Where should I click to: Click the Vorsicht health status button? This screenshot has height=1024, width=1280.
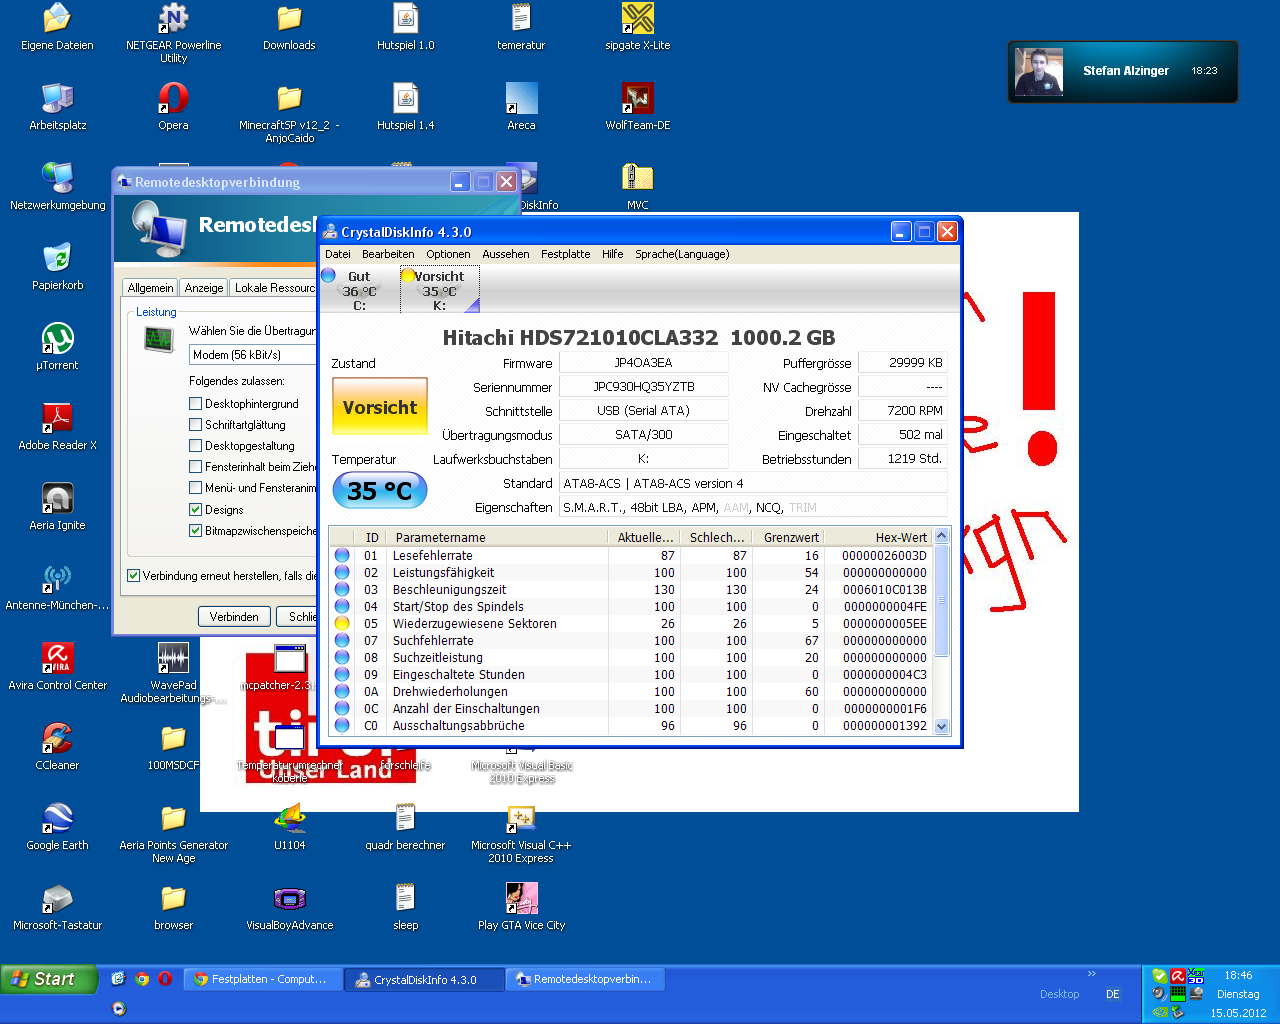coord(380,407)
